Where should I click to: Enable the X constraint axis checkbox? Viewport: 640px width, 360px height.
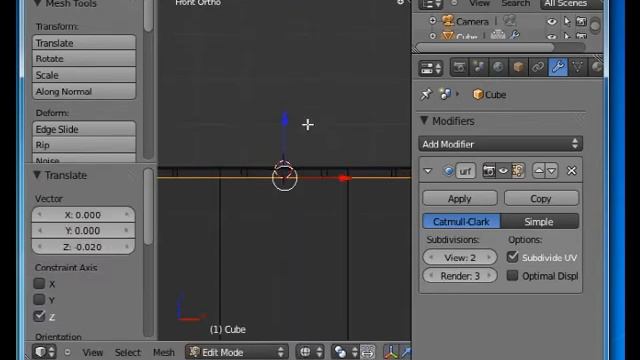(39, 283)
